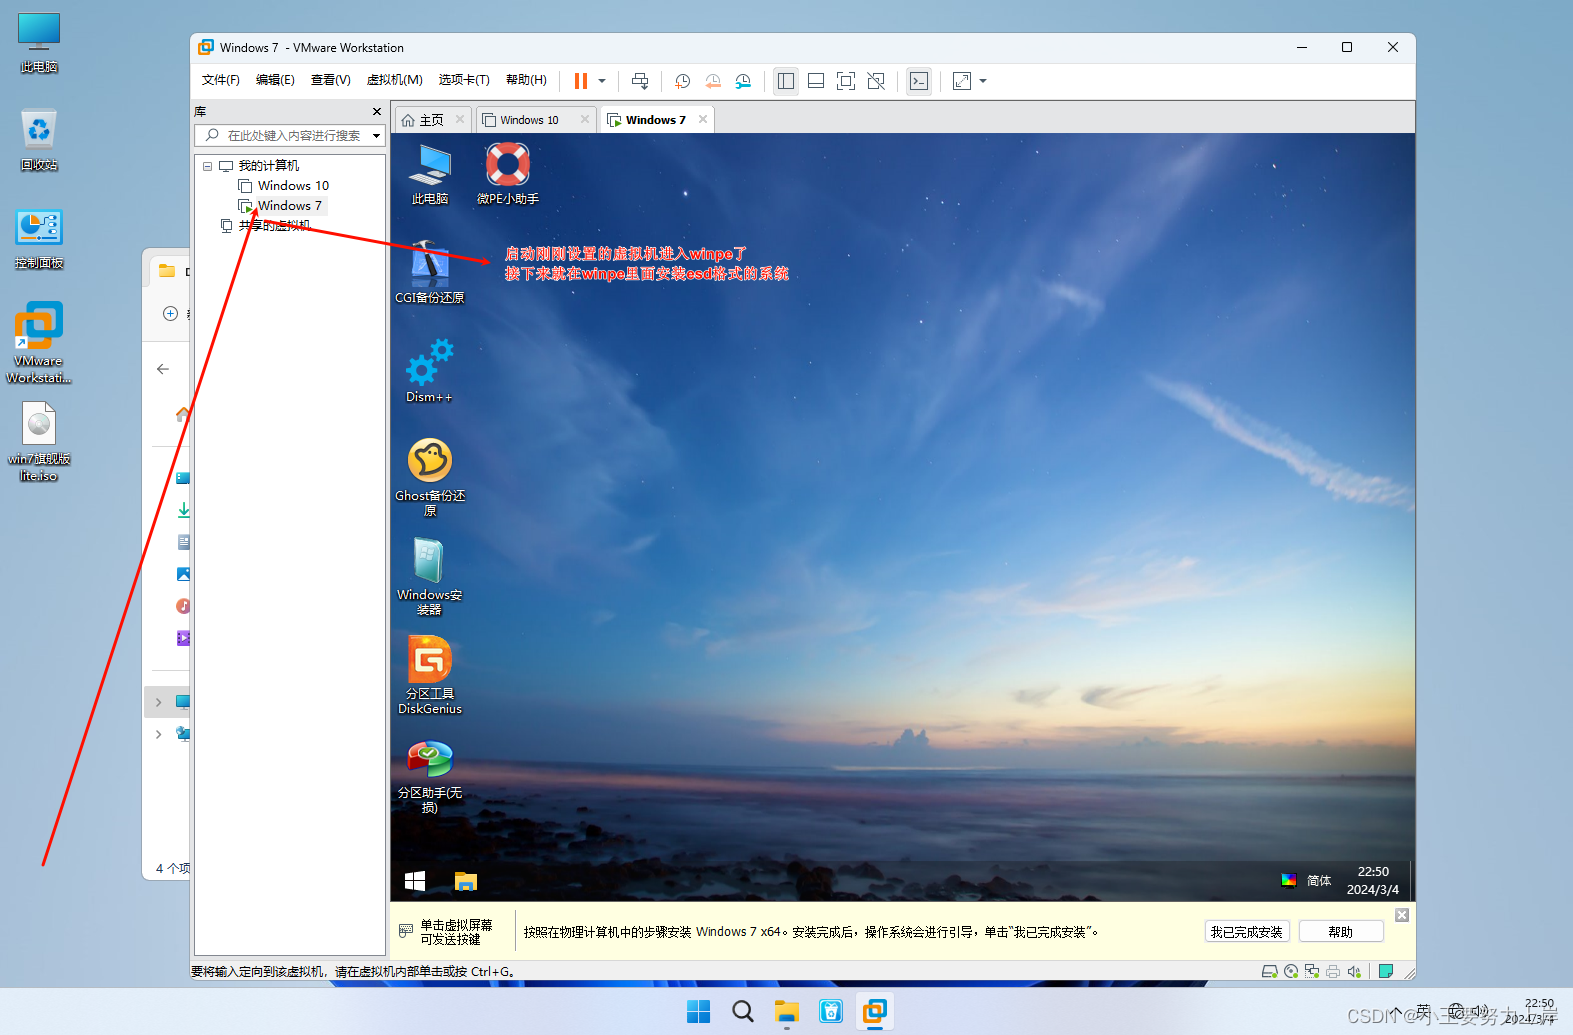Open File Explorer on the guest taskbar
Screen dimensions: 1573x1035
(466, 881)
